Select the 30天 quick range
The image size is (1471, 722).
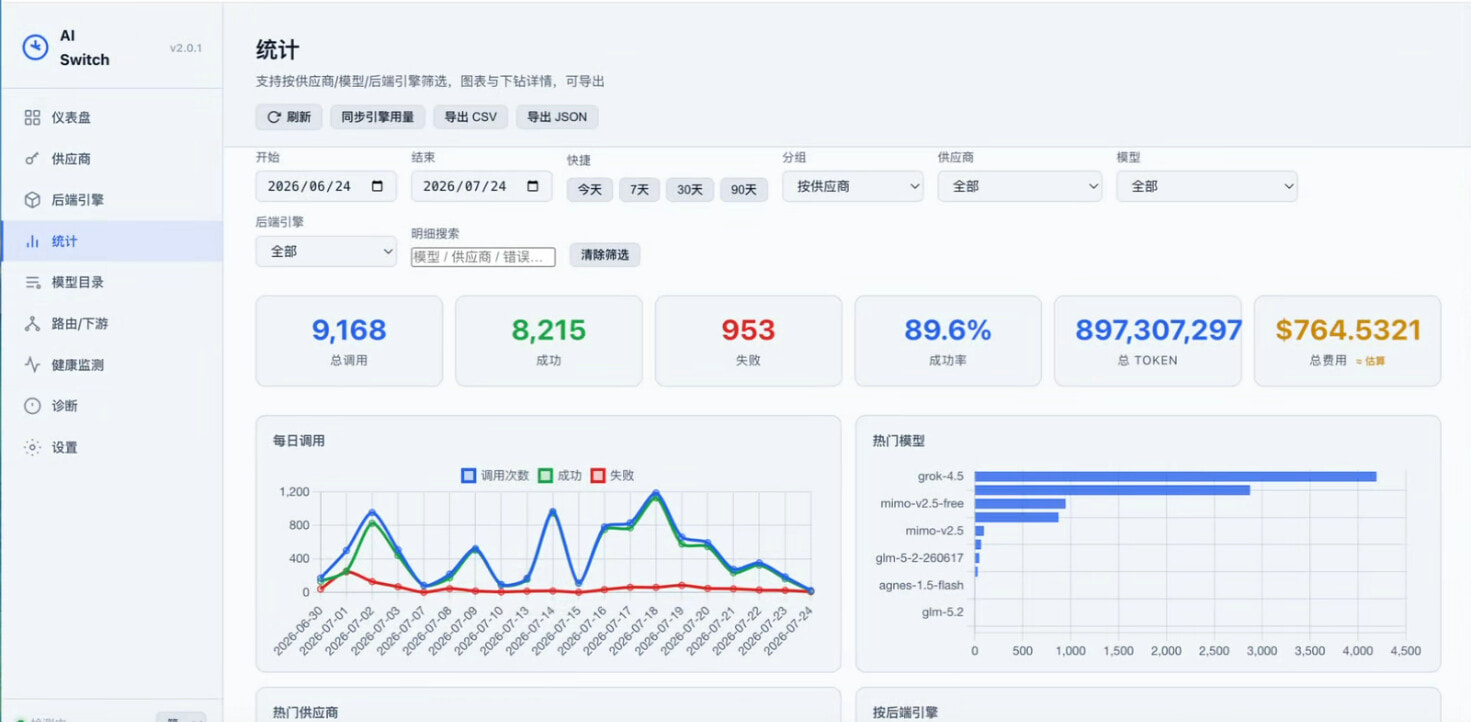690,189
